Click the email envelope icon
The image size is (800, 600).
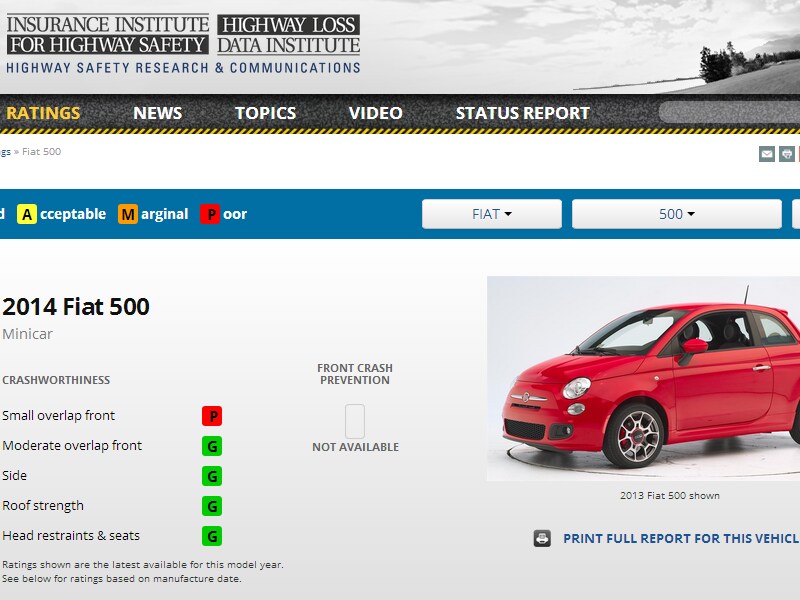coord(766,154)
